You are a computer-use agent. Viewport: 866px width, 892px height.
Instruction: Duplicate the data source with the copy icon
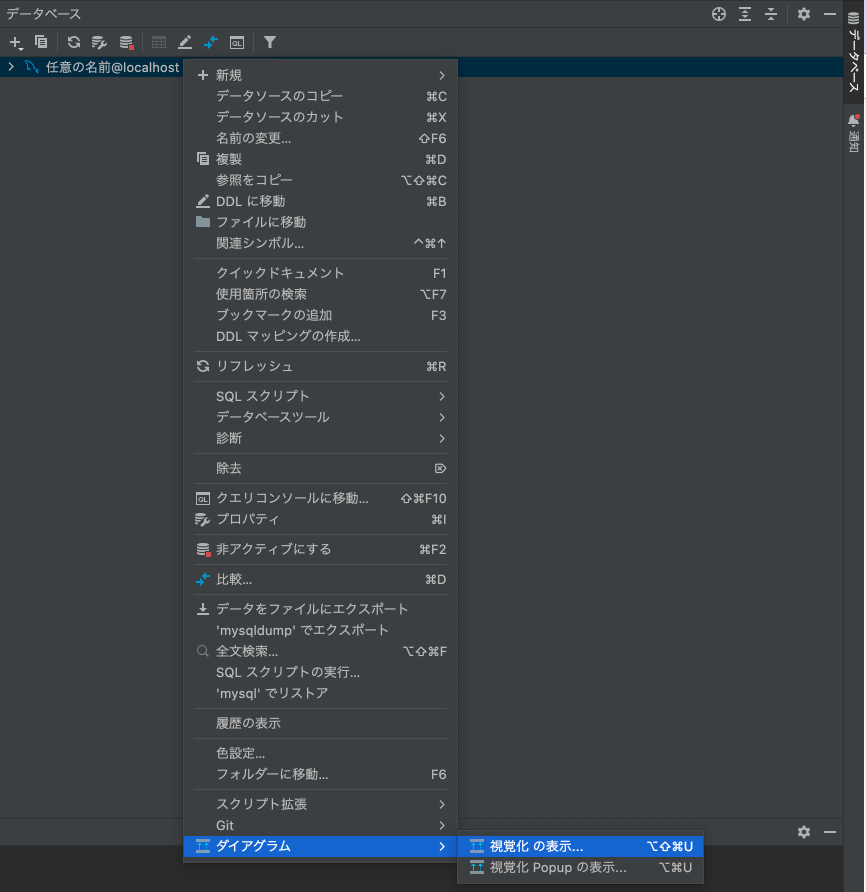[40, 42]
